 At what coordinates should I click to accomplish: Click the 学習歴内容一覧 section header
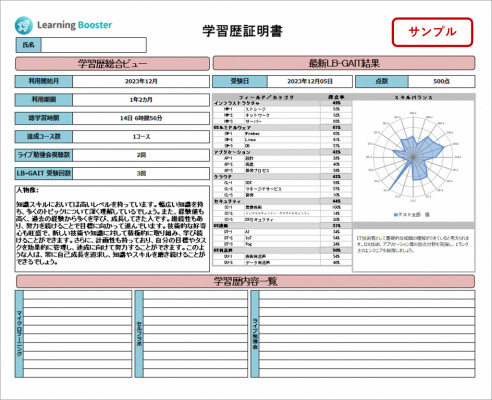[x=245, y=281]
